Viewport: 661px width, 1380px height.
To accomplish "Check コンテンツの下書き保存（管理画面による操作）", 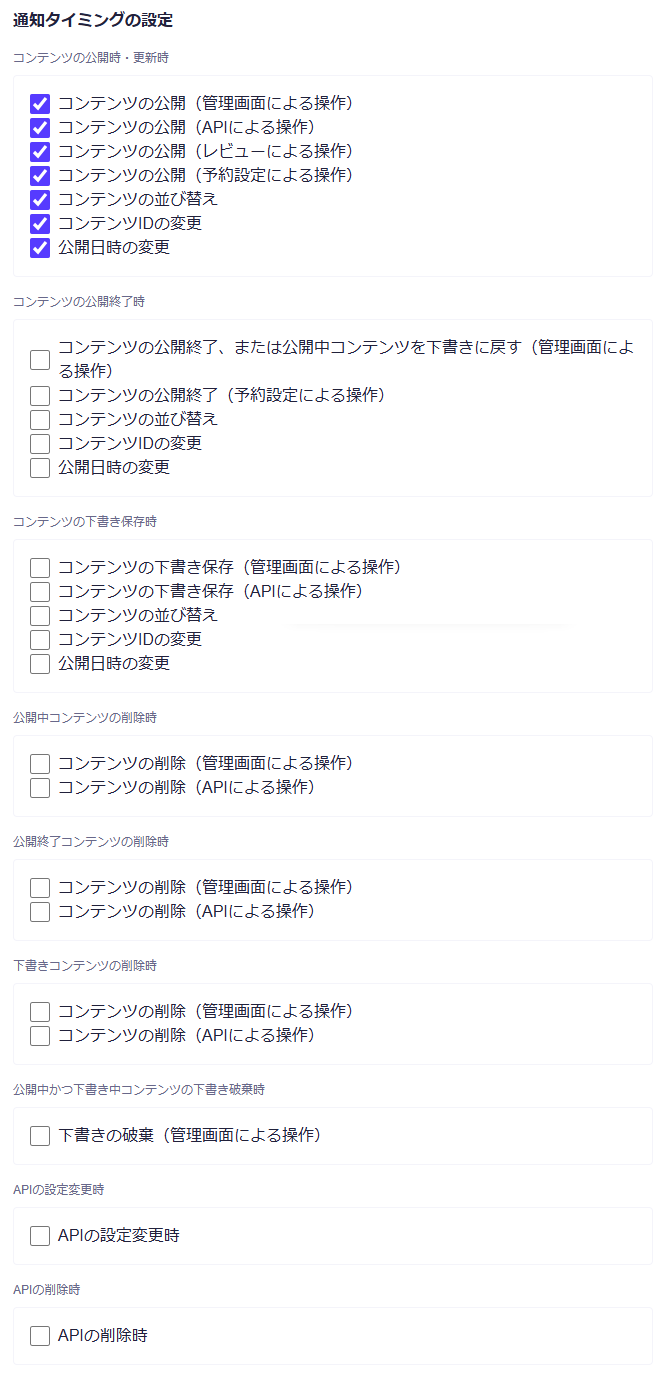I will tap(40, 567).
